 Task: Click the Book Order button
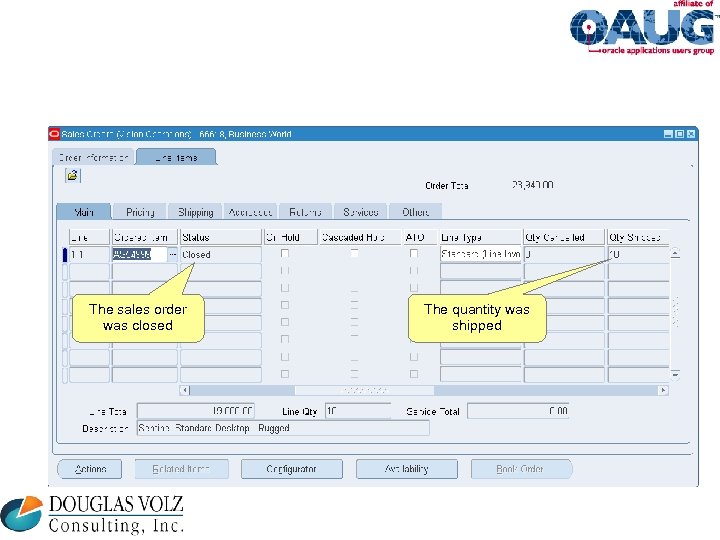(522, 469)
